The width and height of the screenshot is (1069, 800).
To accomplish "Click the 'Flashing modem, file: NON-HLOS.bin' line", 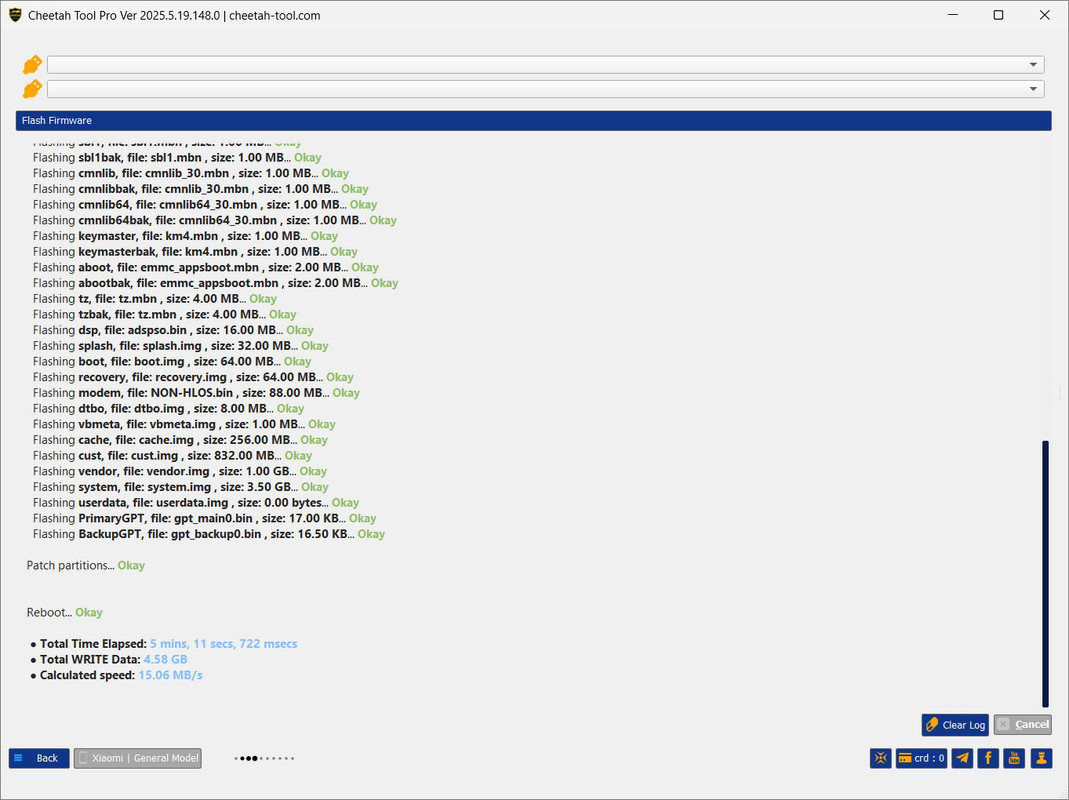I will pyautogui.click(x=196, y=393).
